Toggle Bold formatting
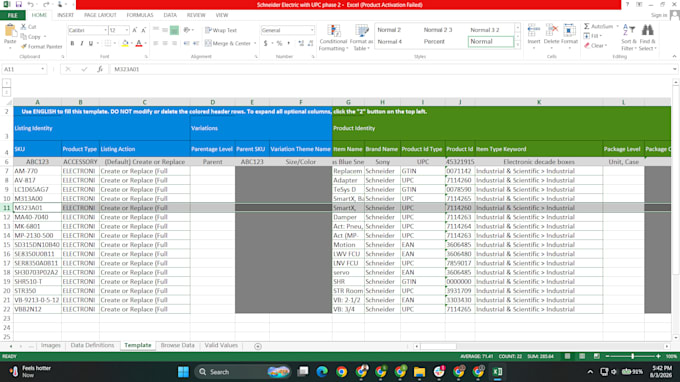Viewport: 680px width, 382px height. click(x=72, y=43)
